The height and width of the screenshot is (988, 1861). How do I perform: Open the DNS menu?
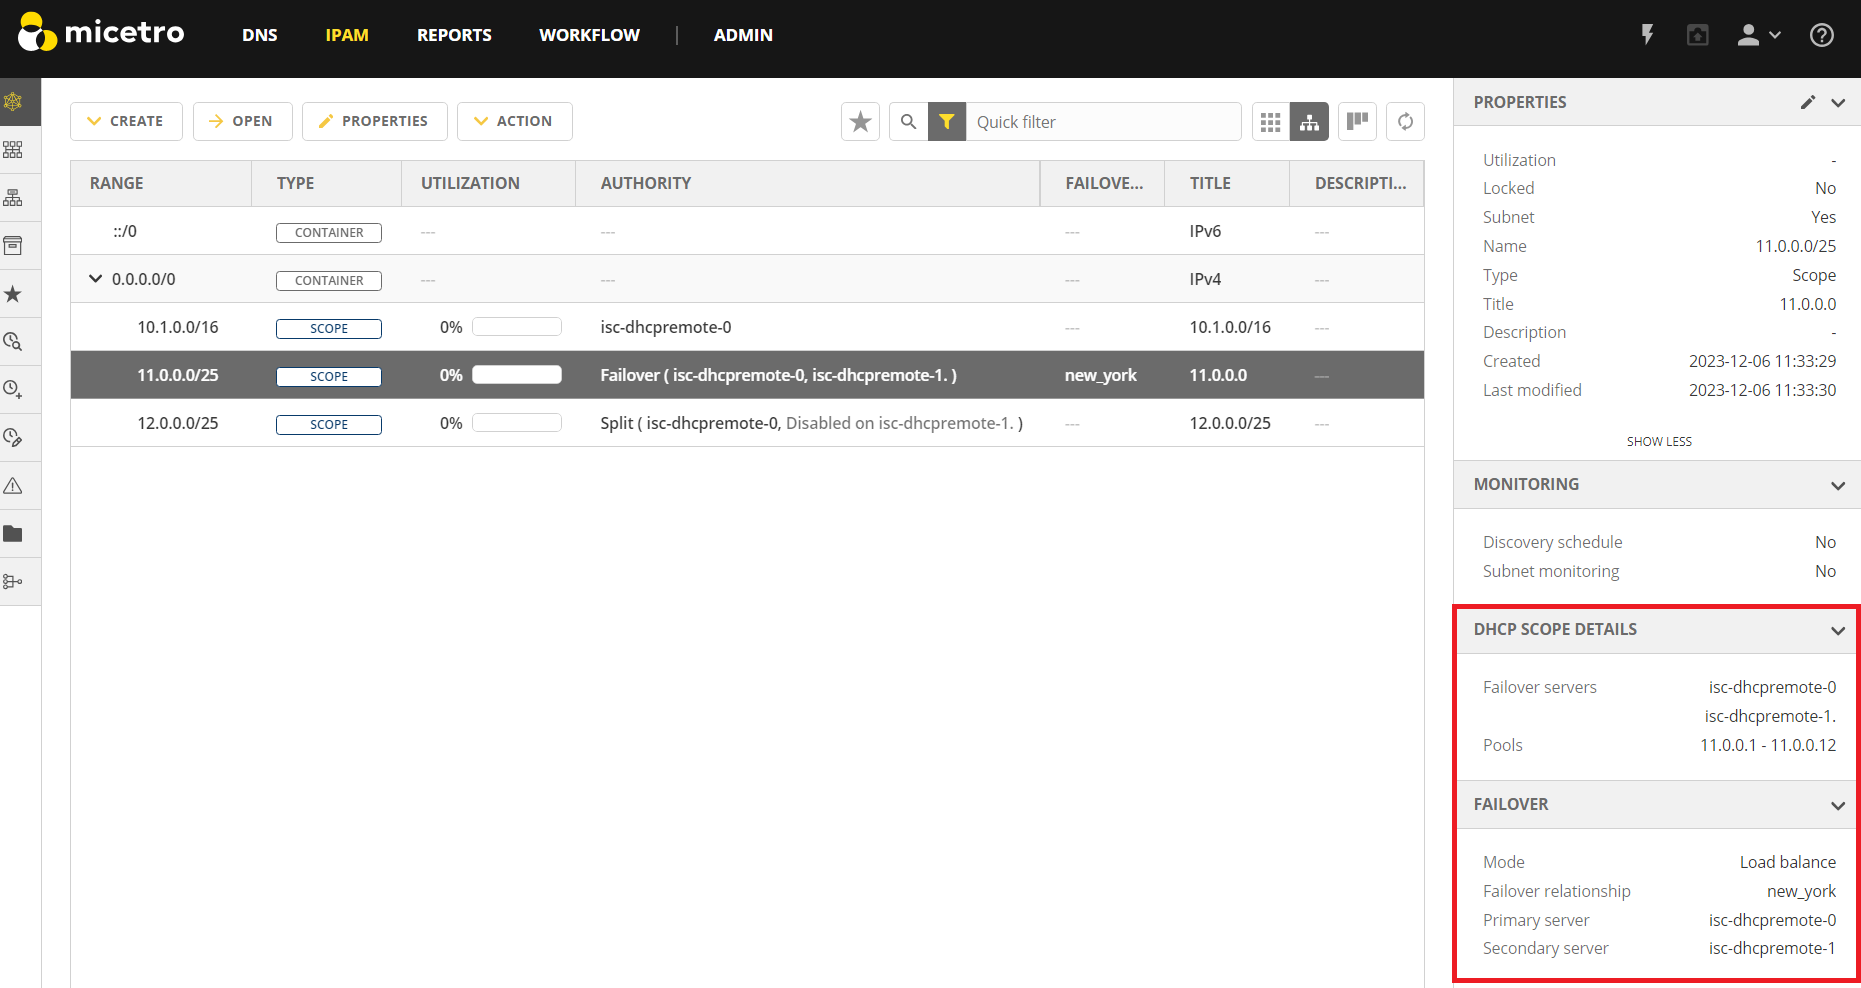click(x=259, y=35)
